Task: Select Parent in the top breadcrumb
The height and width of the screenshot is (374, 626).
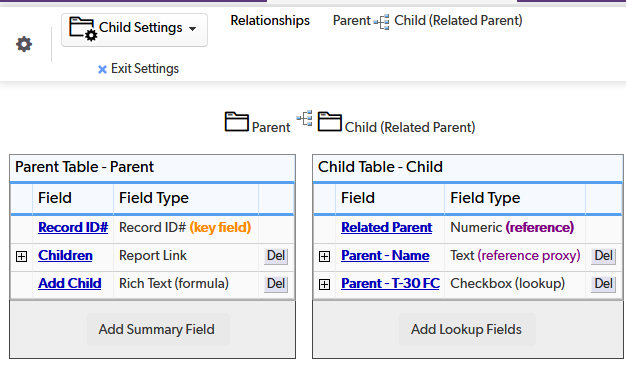Action: (x=352, y=20)
